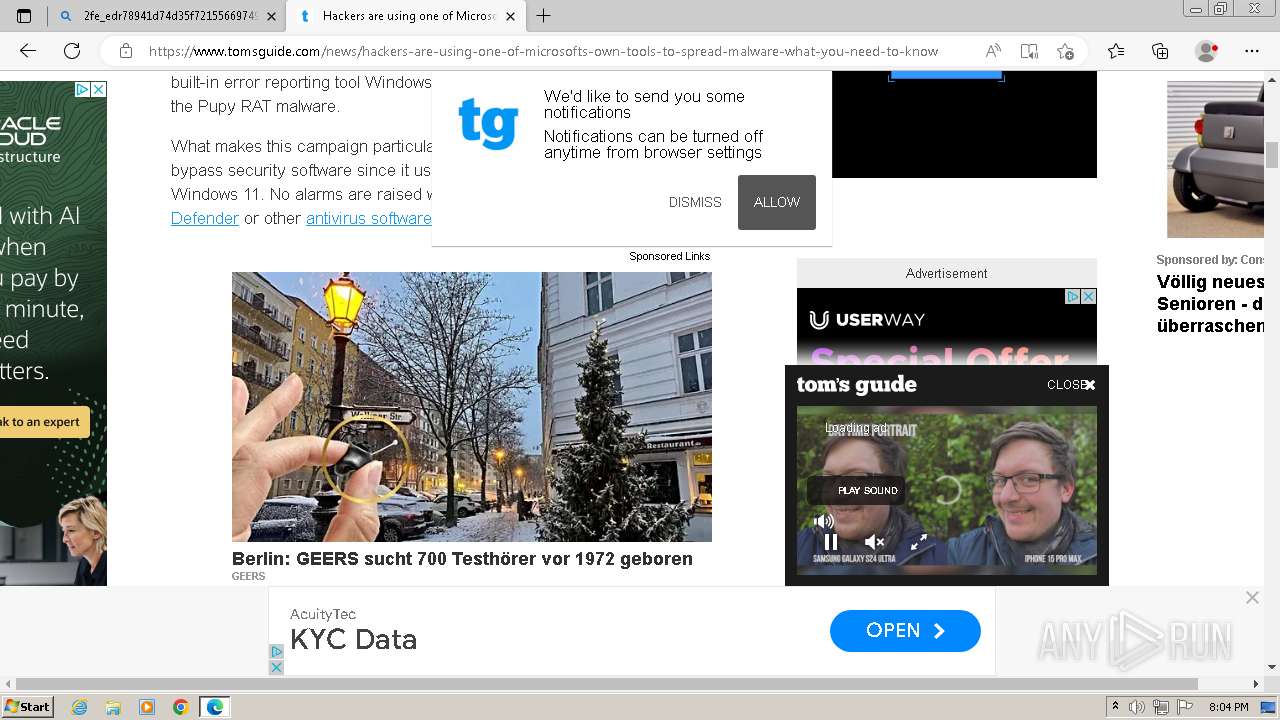
Task: Click the car ad thumbnail
Action: click(x=1216, y=160)
